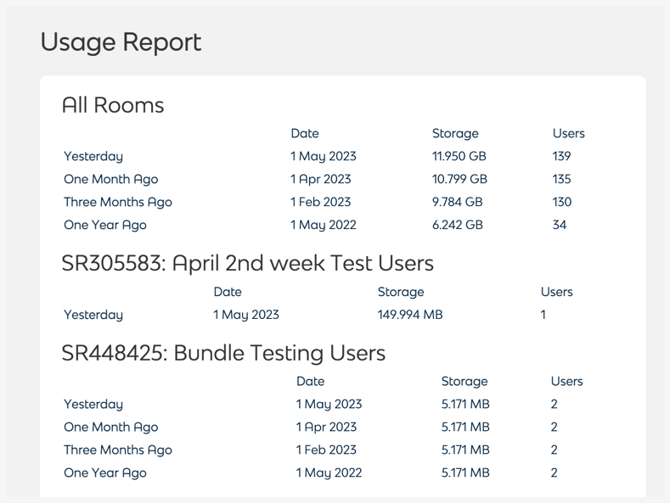
Task: Select the users count 2 in SR448425 Yesterday row
Action: pos(554,404)
